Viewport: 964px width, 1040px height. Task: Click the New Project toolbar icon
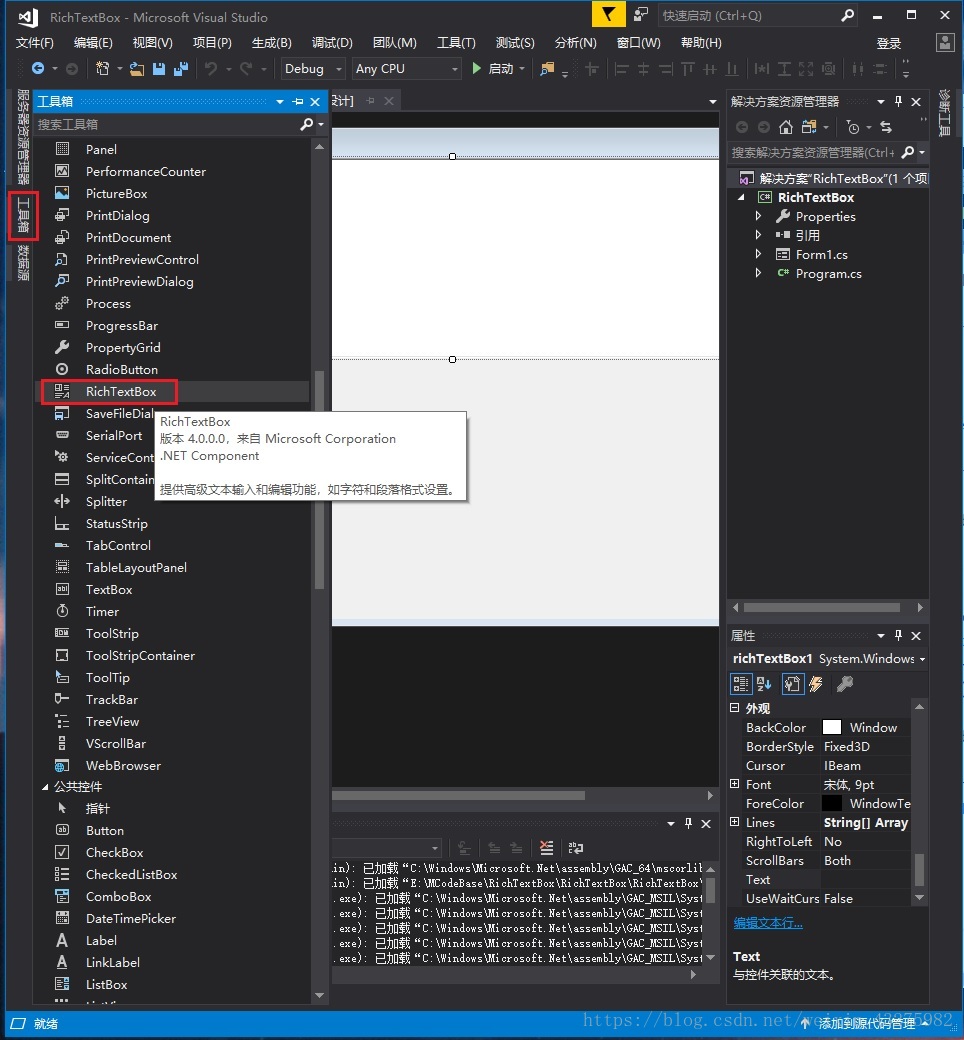[102, 68]
